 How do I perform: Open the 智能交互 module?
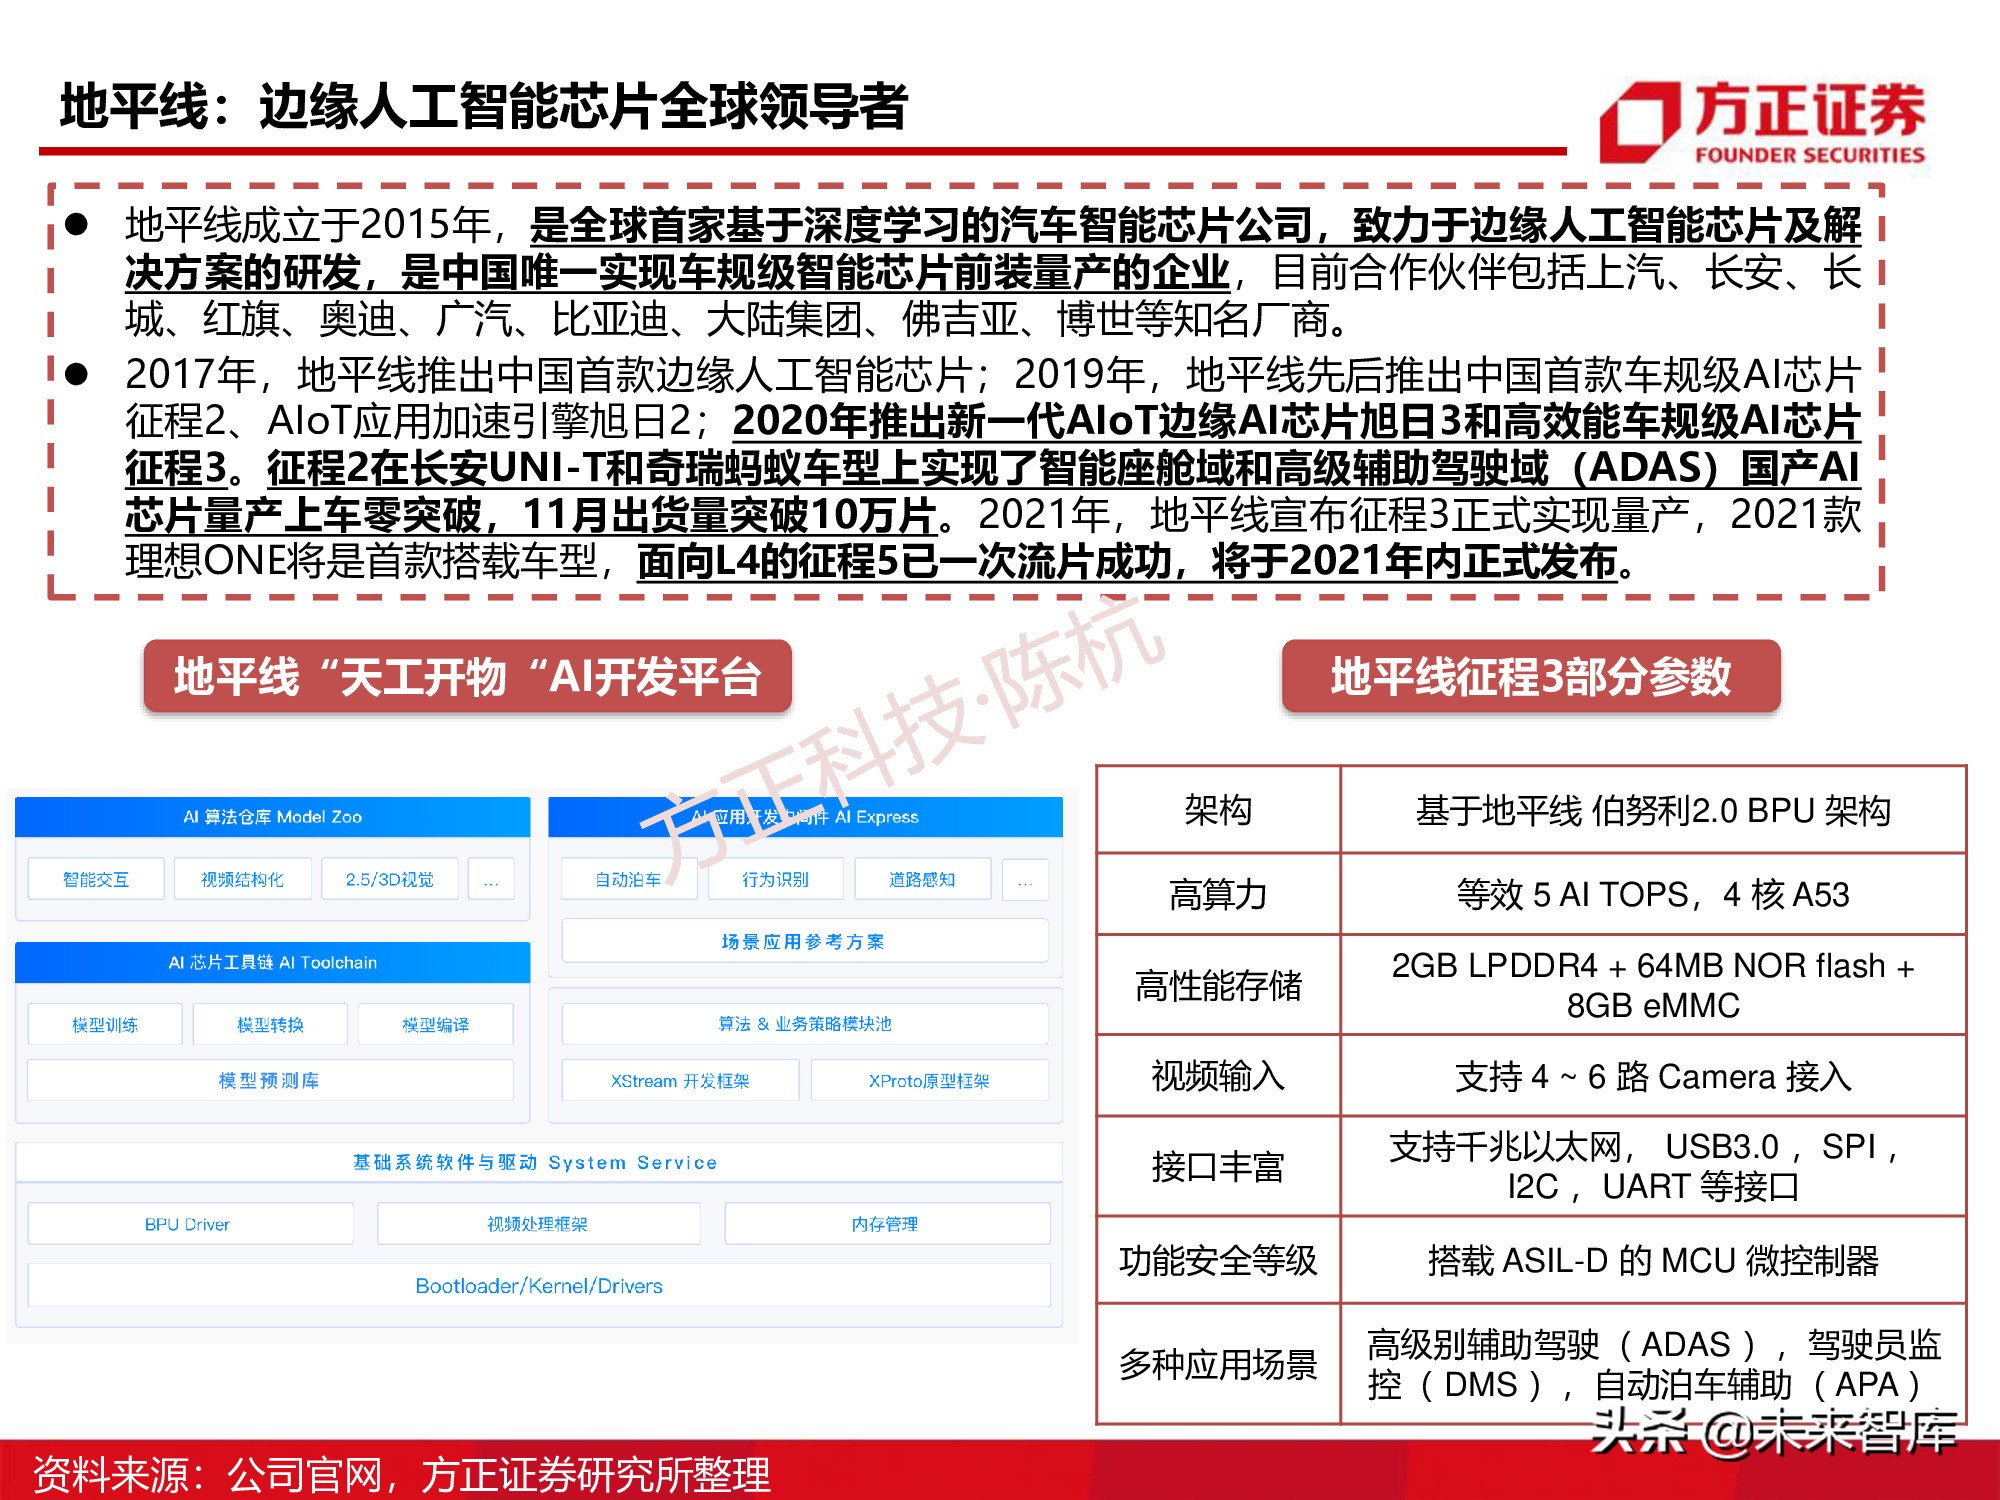tap(96, 879)
